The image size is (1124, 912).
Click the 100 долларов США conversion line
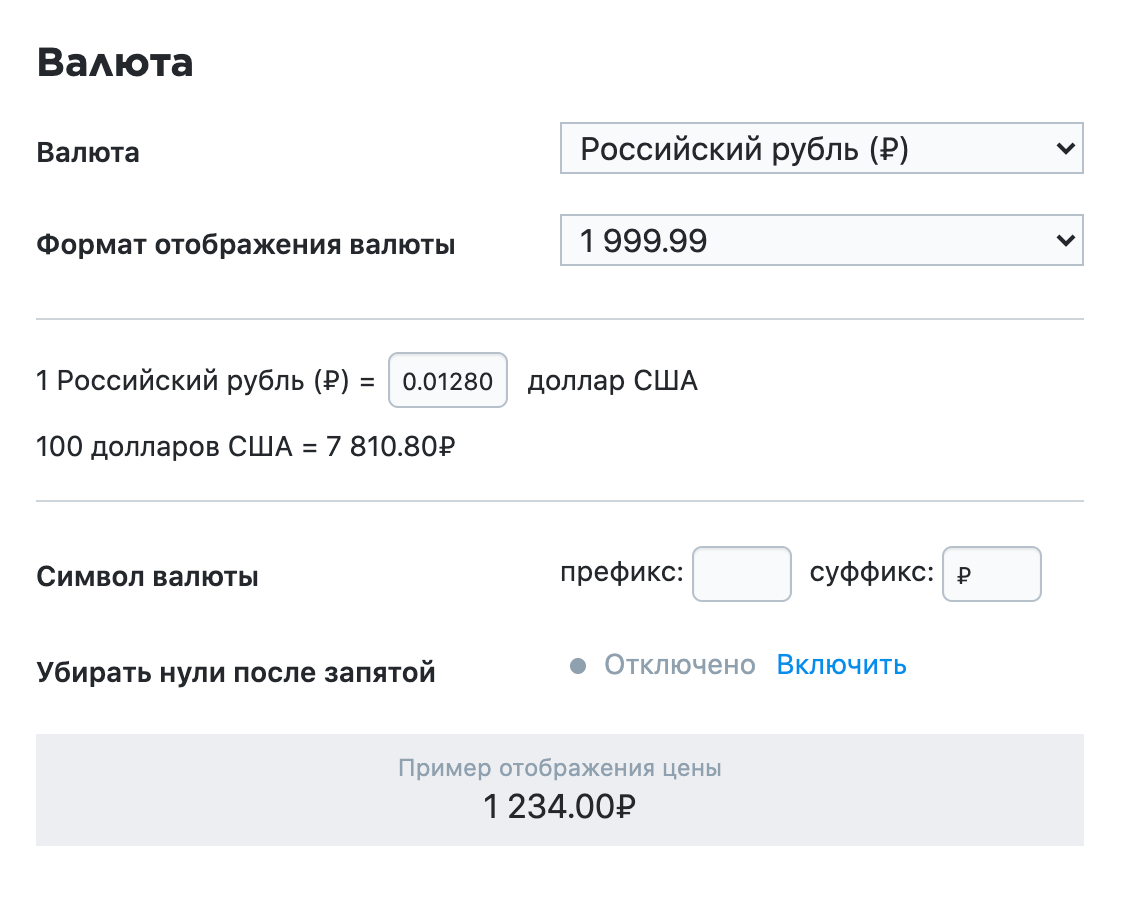click(246, 447)
